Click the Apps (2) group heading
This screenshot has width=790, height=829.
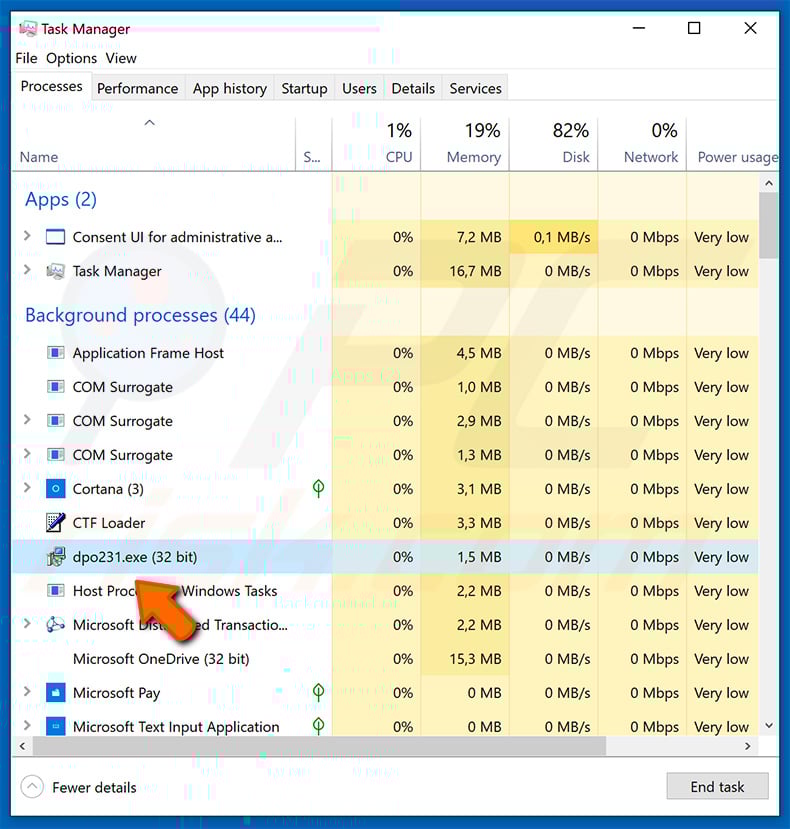61,200
